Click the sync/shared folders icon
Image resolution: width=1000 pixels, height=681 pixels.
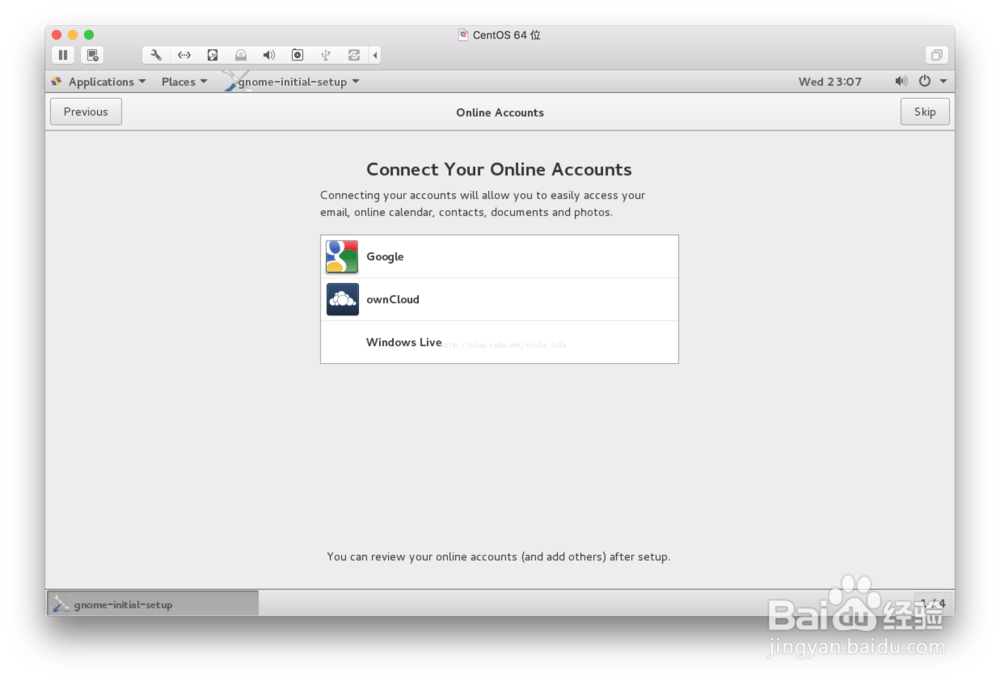(x=354, y=55)
